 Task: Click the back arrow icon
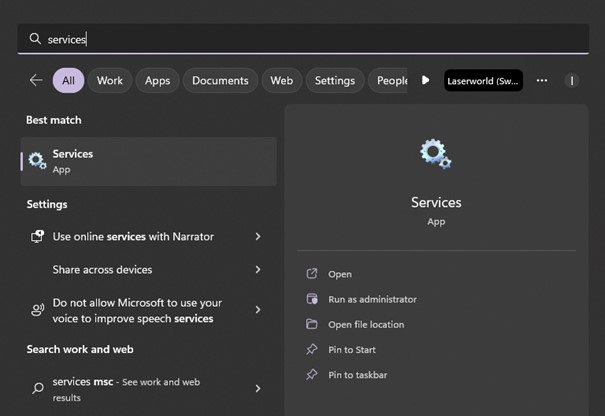[x=36, y=80]
